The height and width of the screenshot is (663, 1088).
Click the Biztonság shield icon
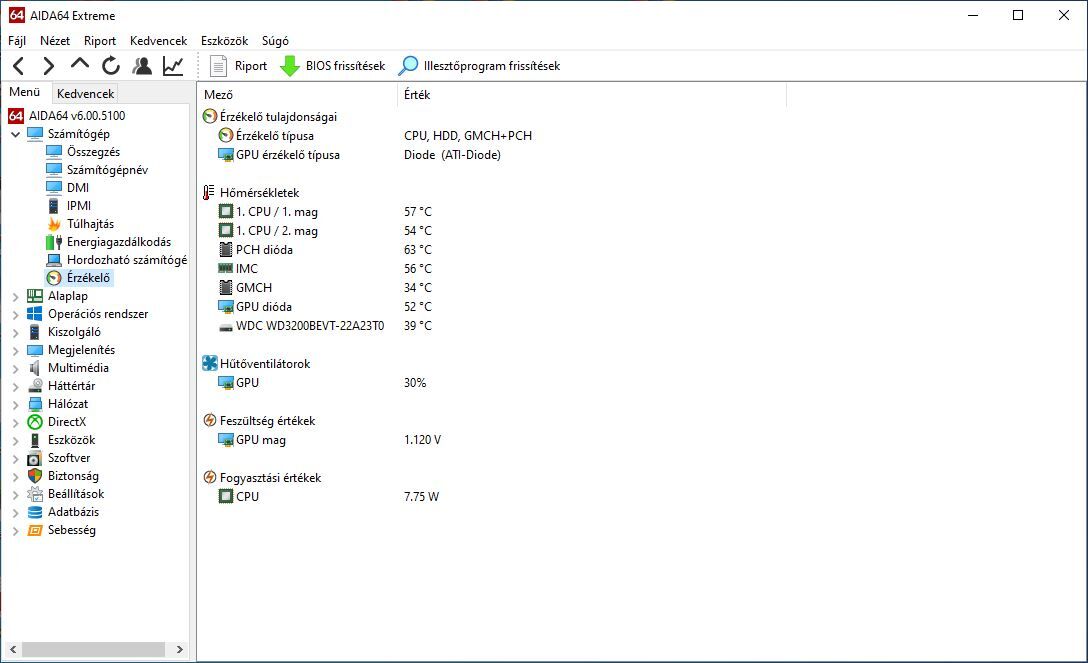[35, 476]
